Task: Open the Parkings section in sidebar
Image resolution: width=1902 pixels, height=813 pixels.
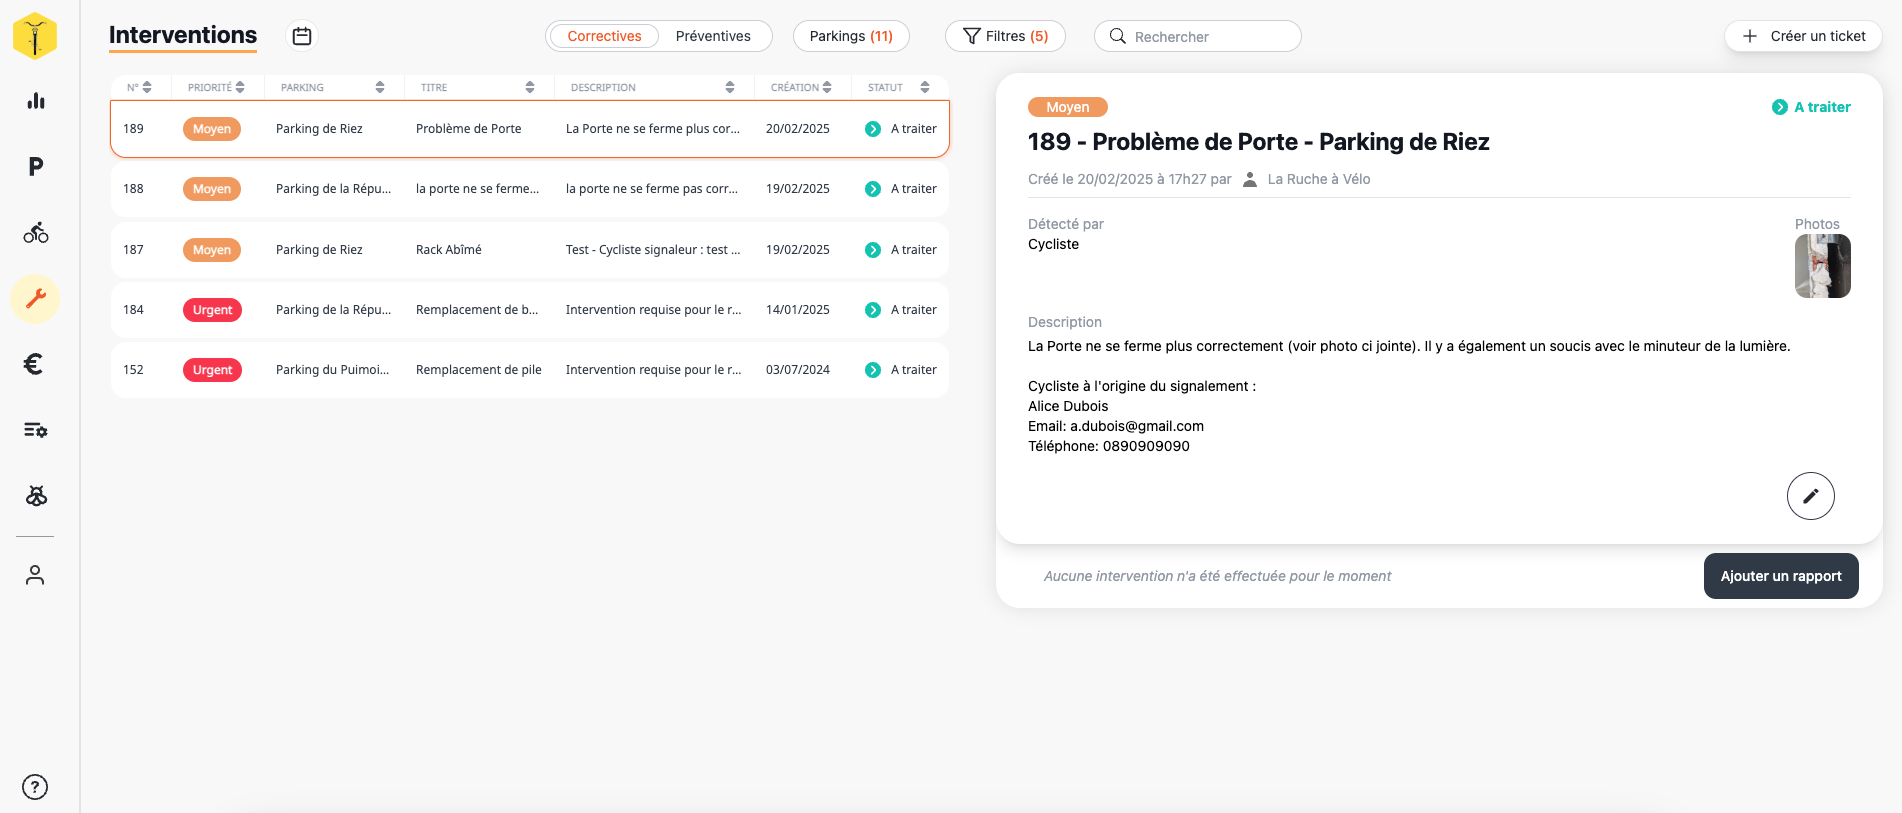Action: coord(36,167)
